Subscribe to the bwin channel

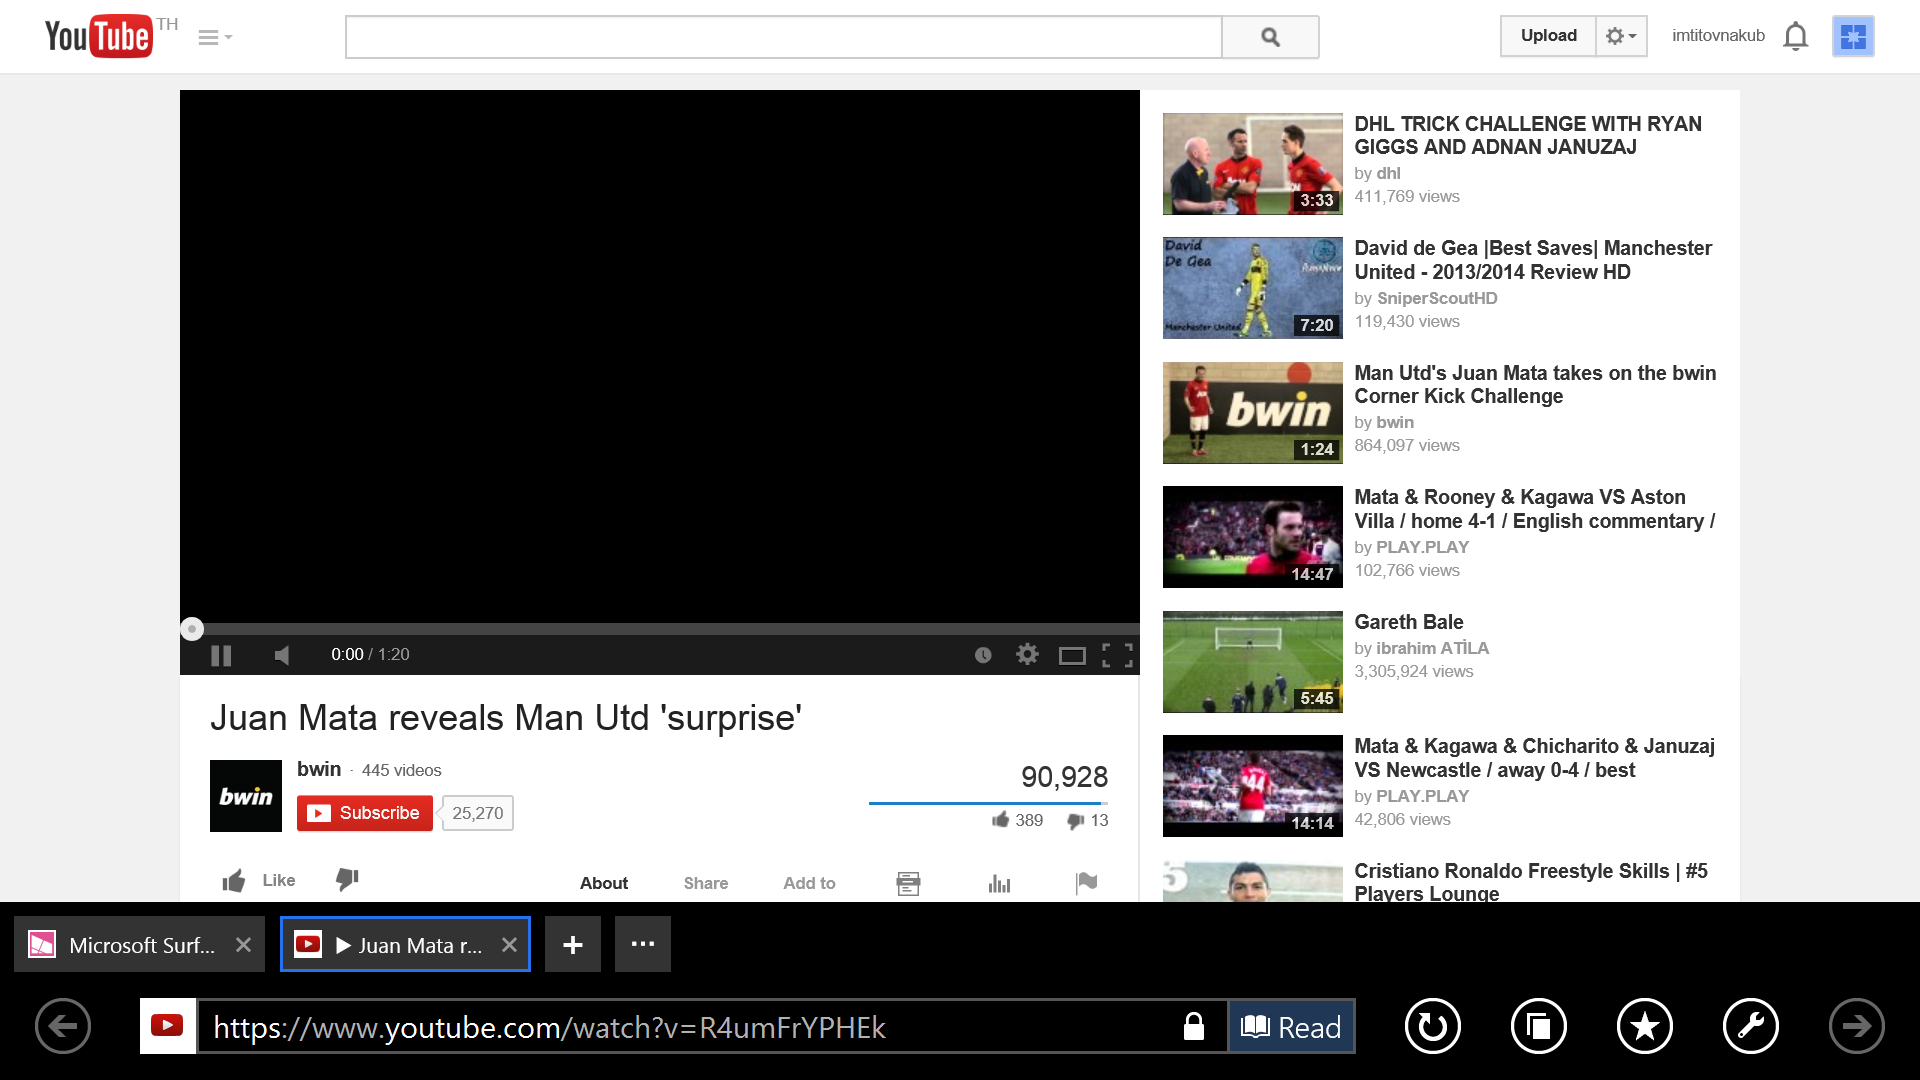365,813
